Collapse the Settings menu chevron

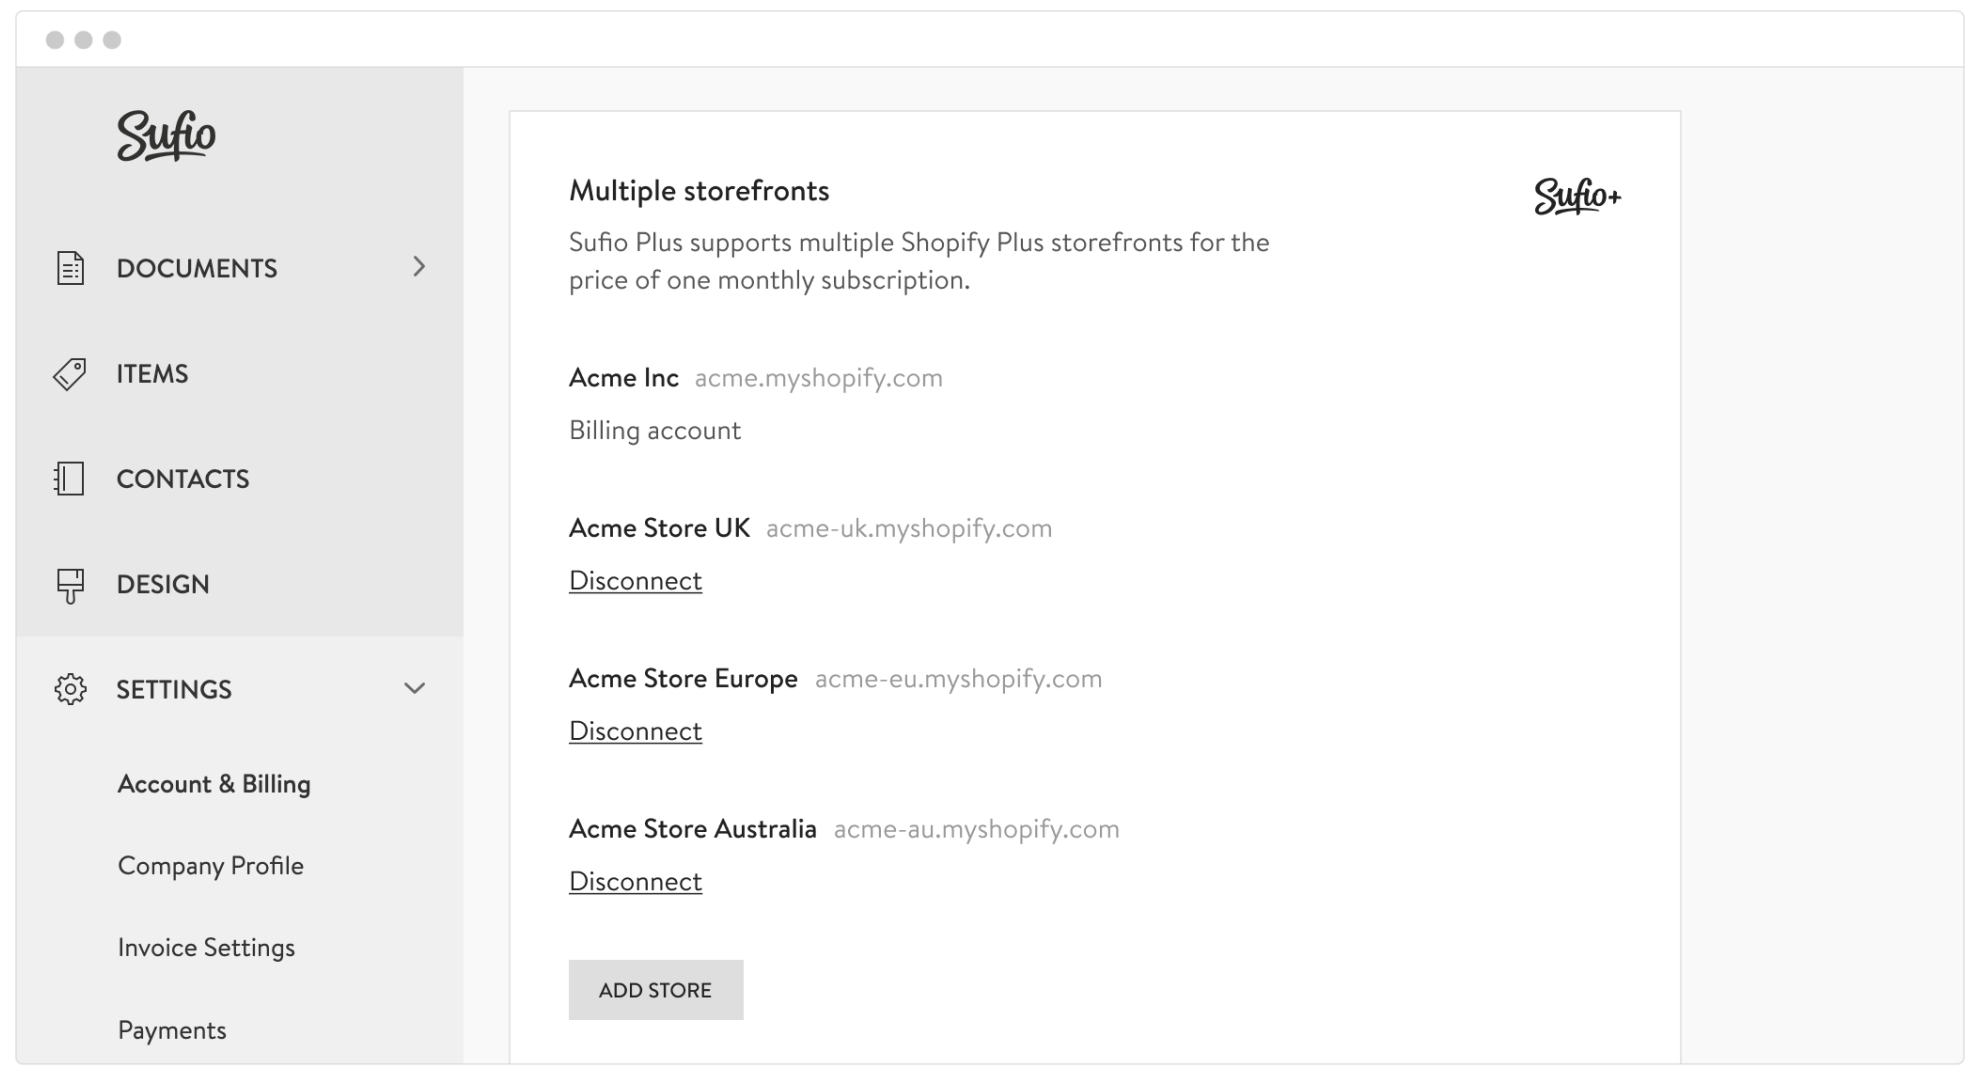pos(414,688)
